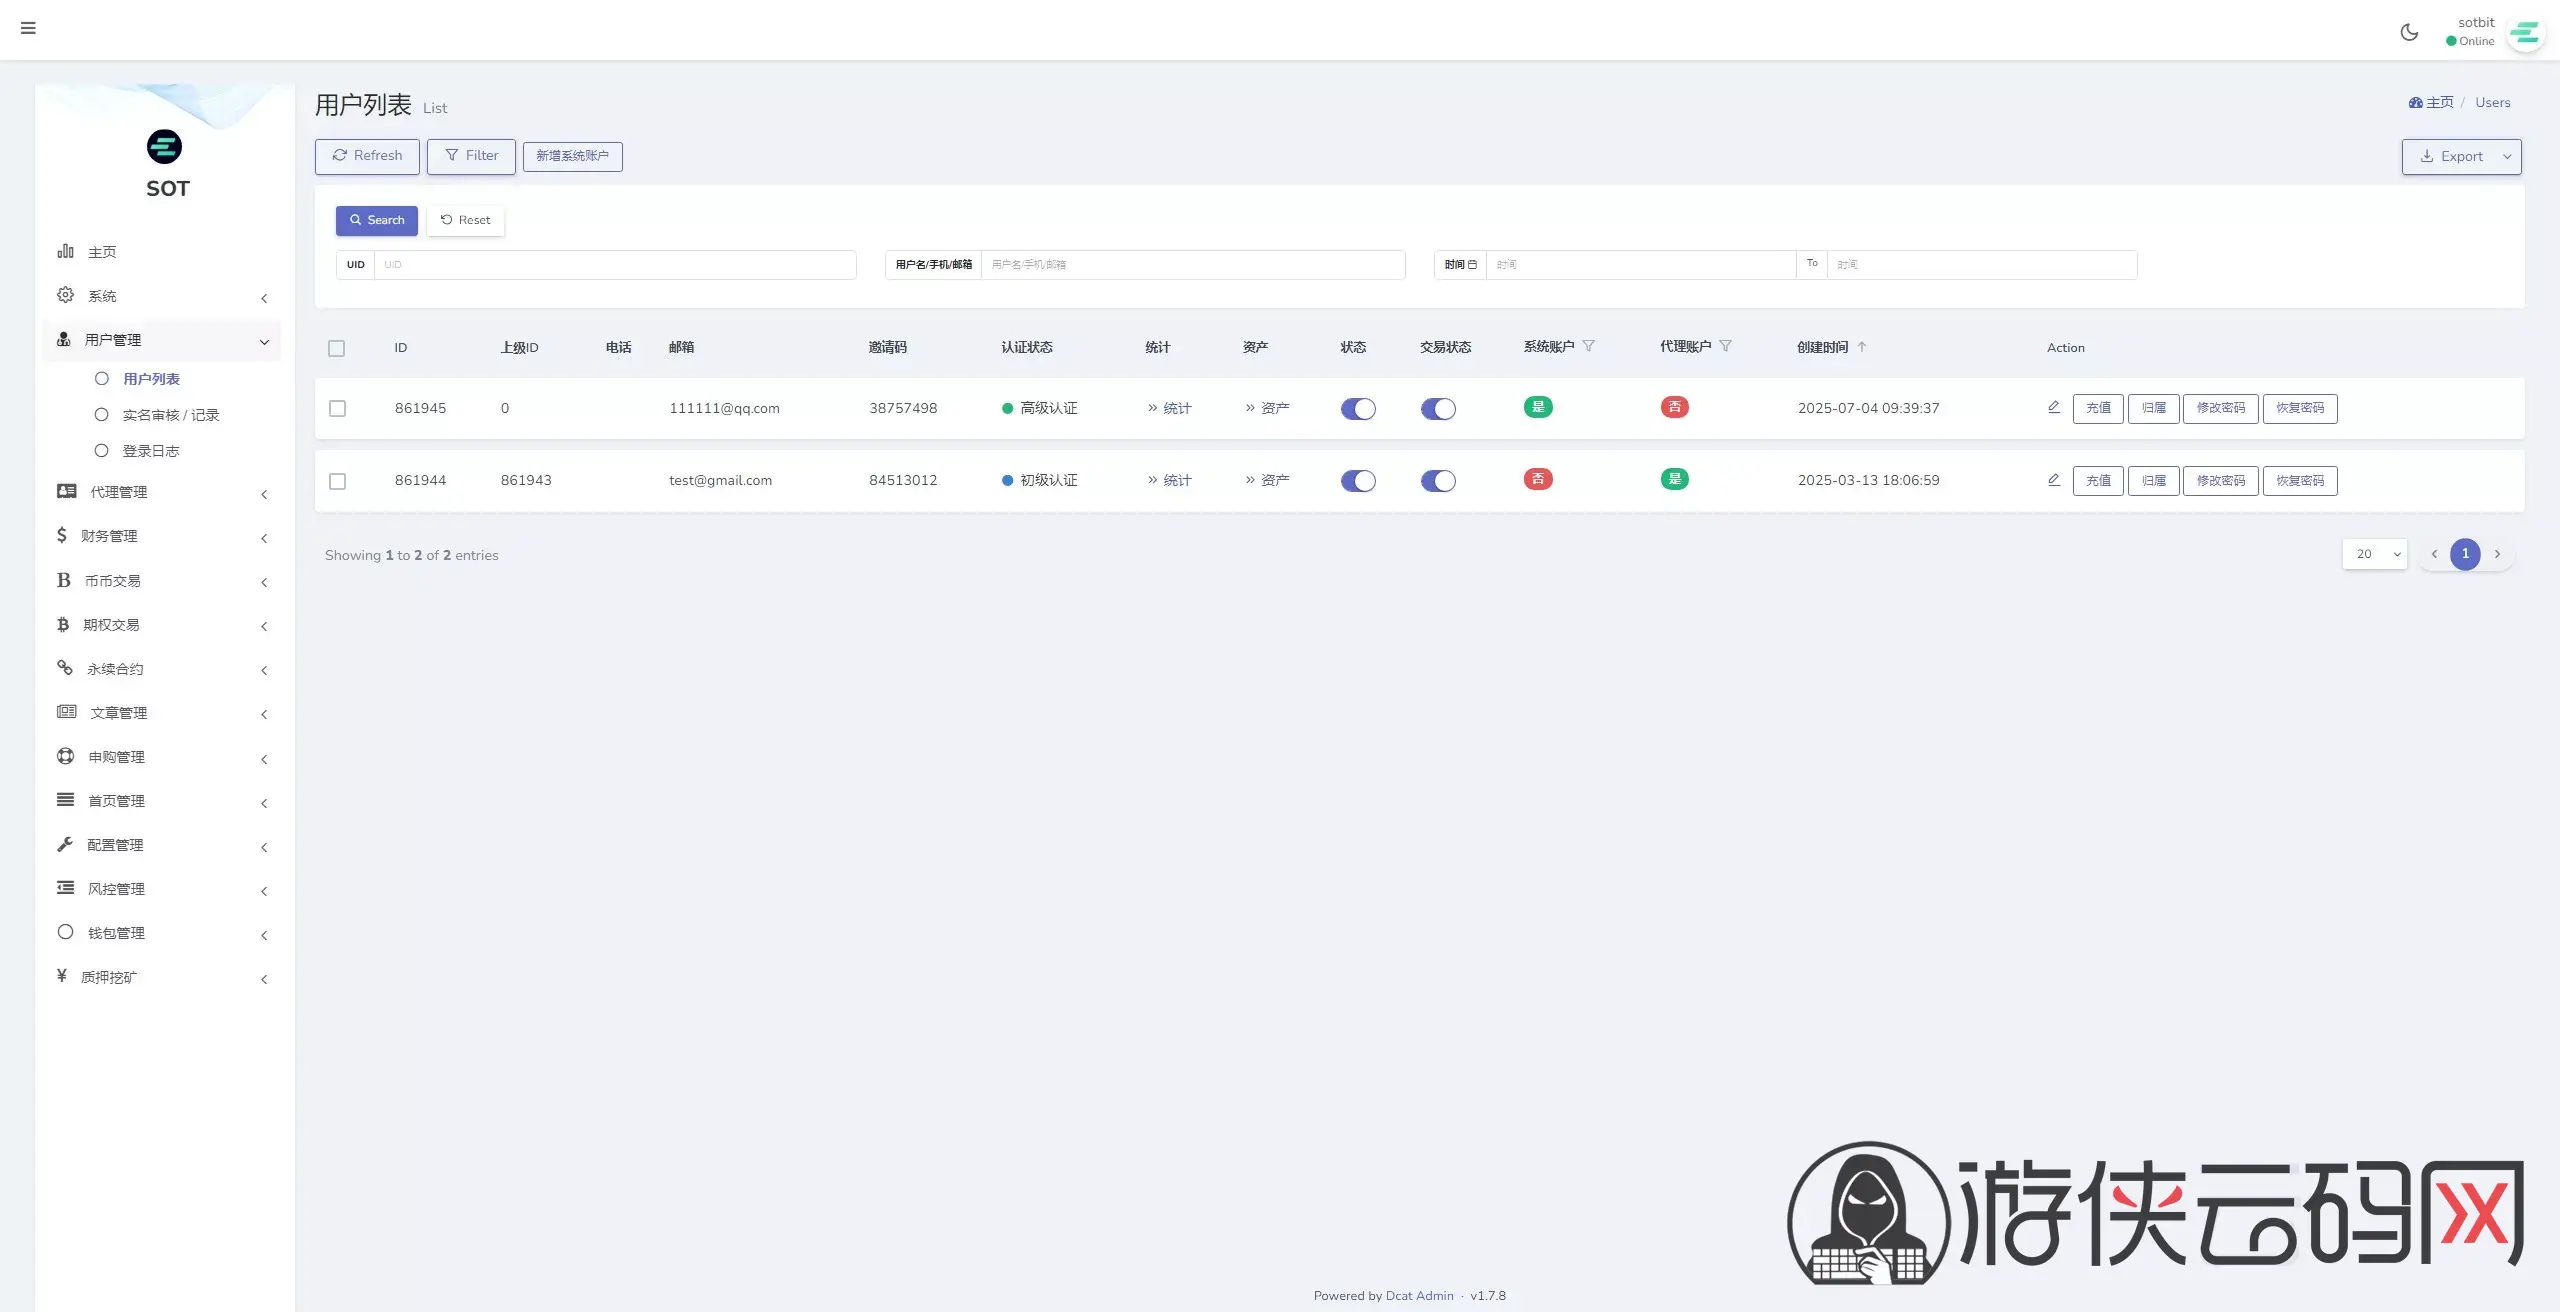2560x1312 pixels.
Task: Toggle 状态 switch for user 861945
Action: point(1358,408)
